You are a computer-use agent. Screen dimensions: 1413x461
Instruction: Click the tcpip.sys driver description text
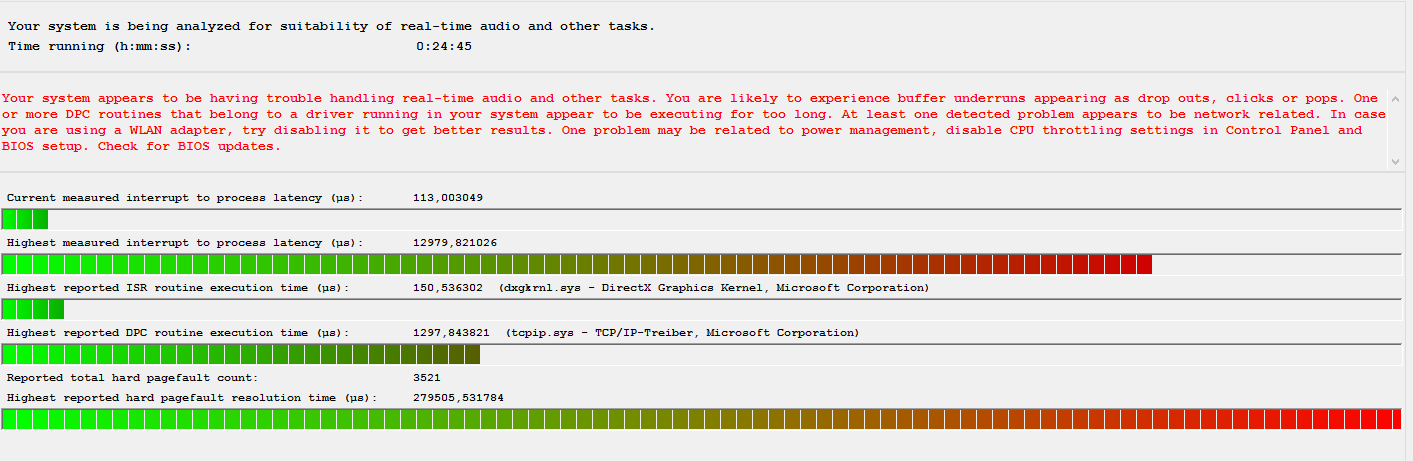pyautogui.click(x=682, y=333)
